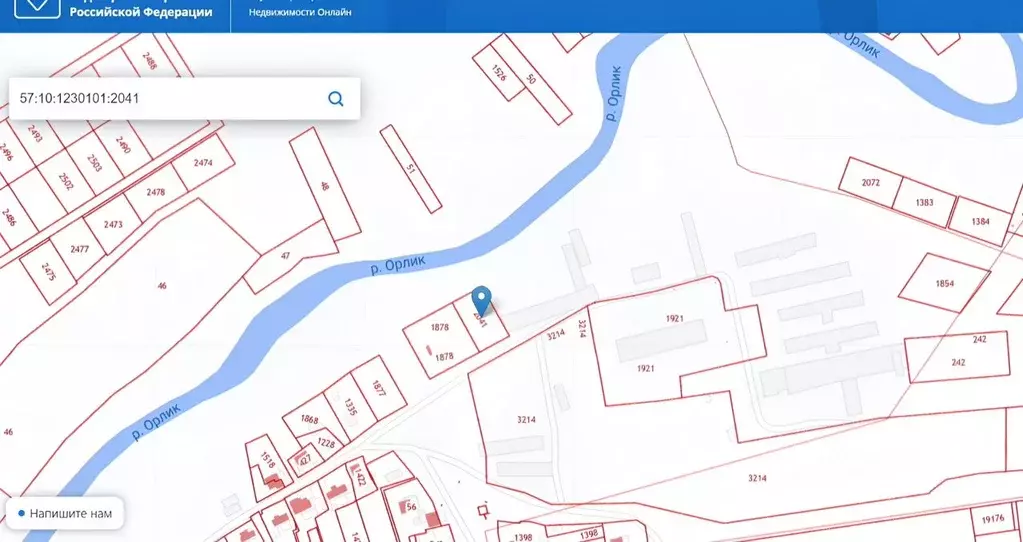This screenshot has height=542, width=1023.
Task: Select parcel labeled 50
Action: click(530, 80)
